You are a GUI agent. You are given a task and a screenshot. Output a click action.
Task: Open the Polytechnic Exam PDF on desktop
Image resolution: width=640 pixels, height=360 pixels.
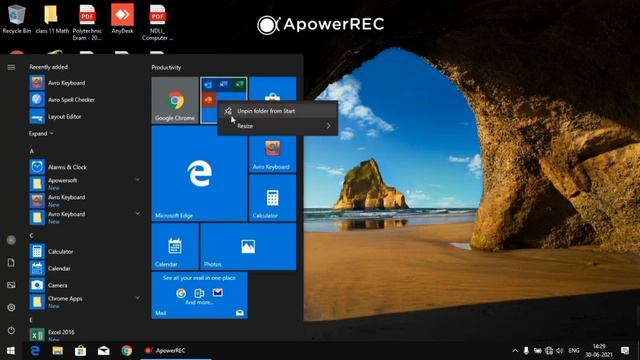click(x=87, y=22)
